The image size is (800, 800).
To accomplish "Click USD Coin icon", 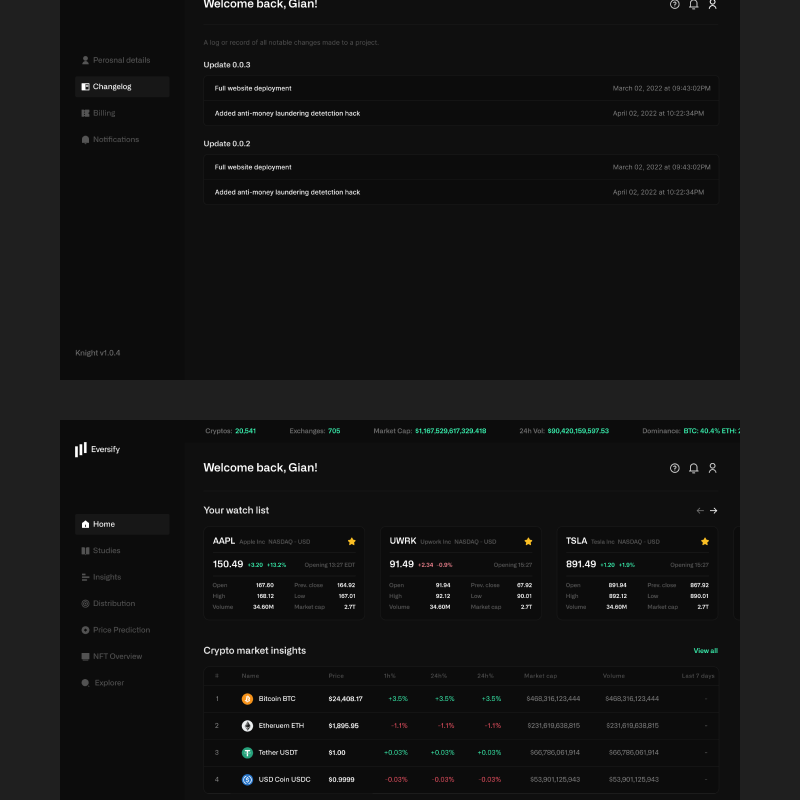I will (x=247, y=780).
